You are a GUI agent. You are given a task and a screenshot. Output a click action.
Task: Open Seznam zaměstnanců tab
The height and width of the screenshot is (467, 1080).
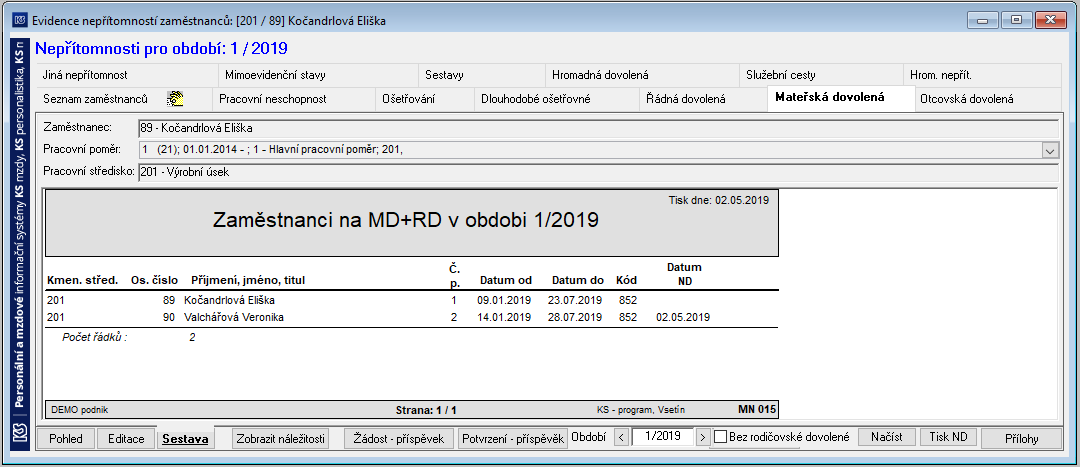[123, 99]
